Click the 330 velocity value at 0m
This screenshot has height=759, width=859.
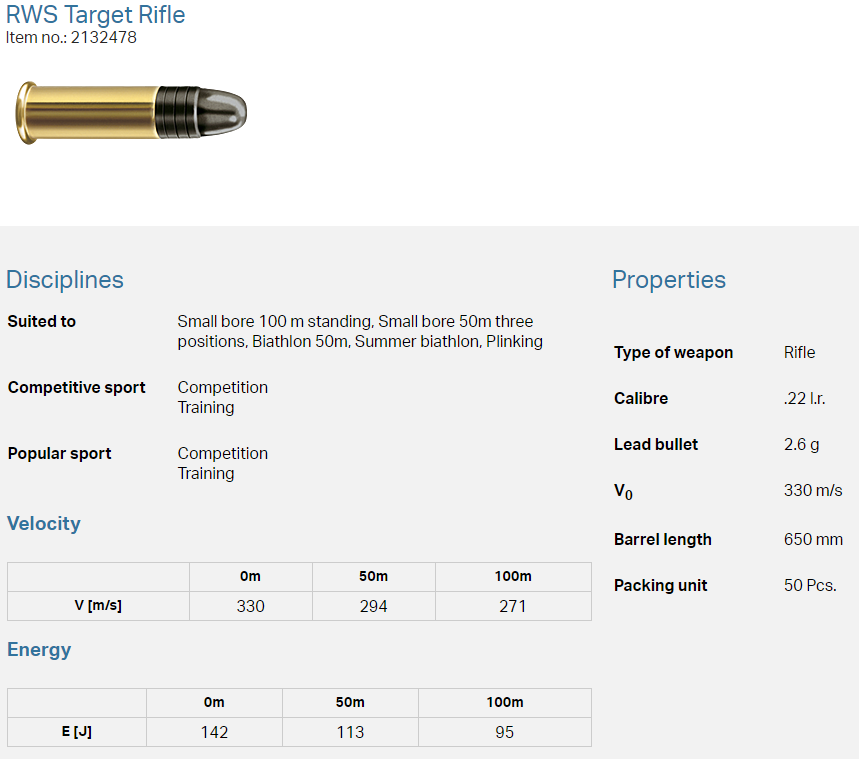[x=250, y=606]
